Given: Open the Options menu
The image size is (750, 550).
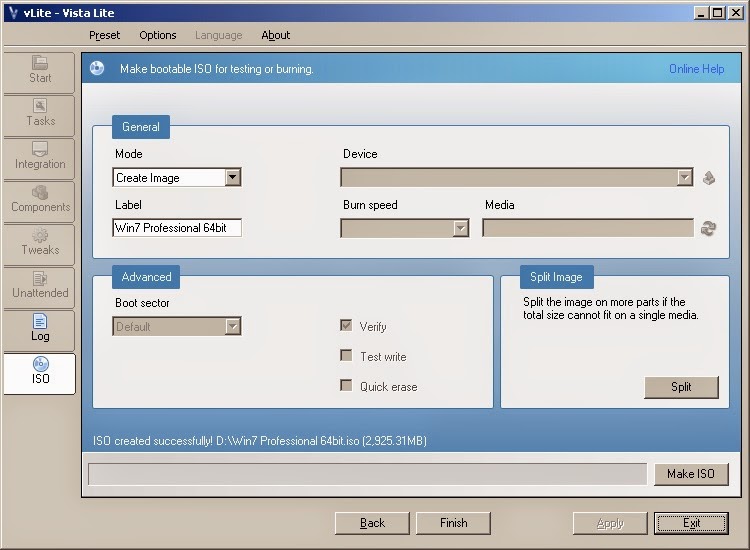Looking at the screenshot, I should pos(158,35).
